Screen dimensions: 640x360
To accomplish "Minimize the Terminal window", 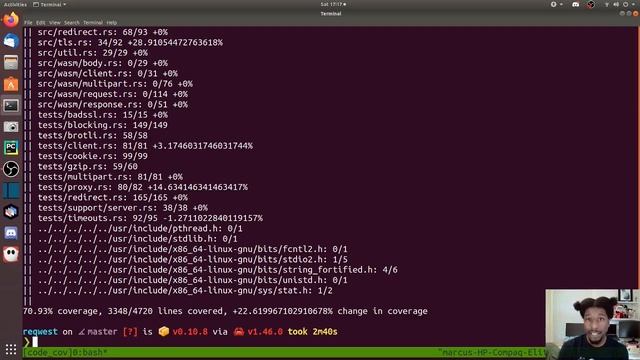I will click(x=622, y=13).
